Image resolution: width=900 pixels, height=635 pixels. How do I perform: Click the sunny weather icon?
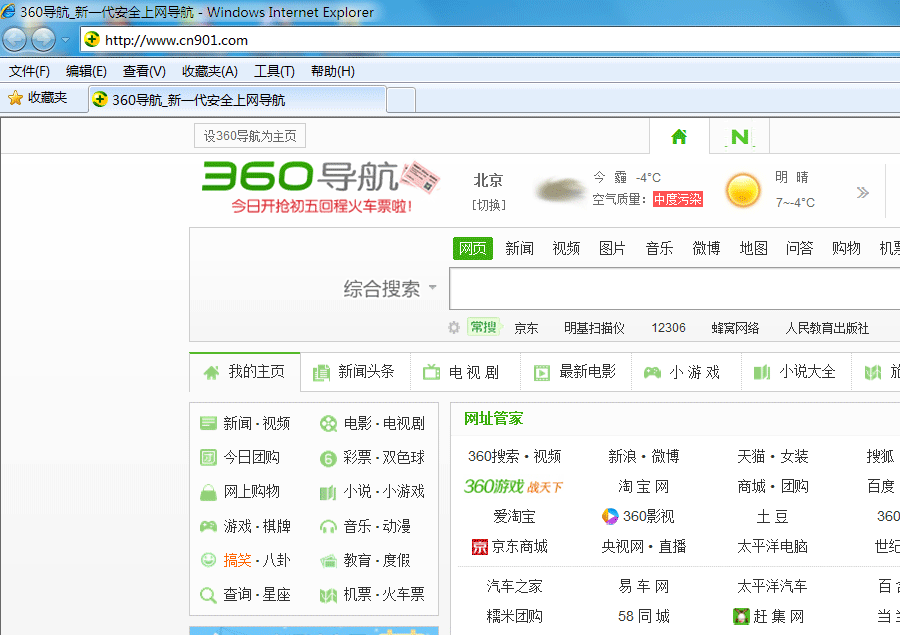coord(743,189)
